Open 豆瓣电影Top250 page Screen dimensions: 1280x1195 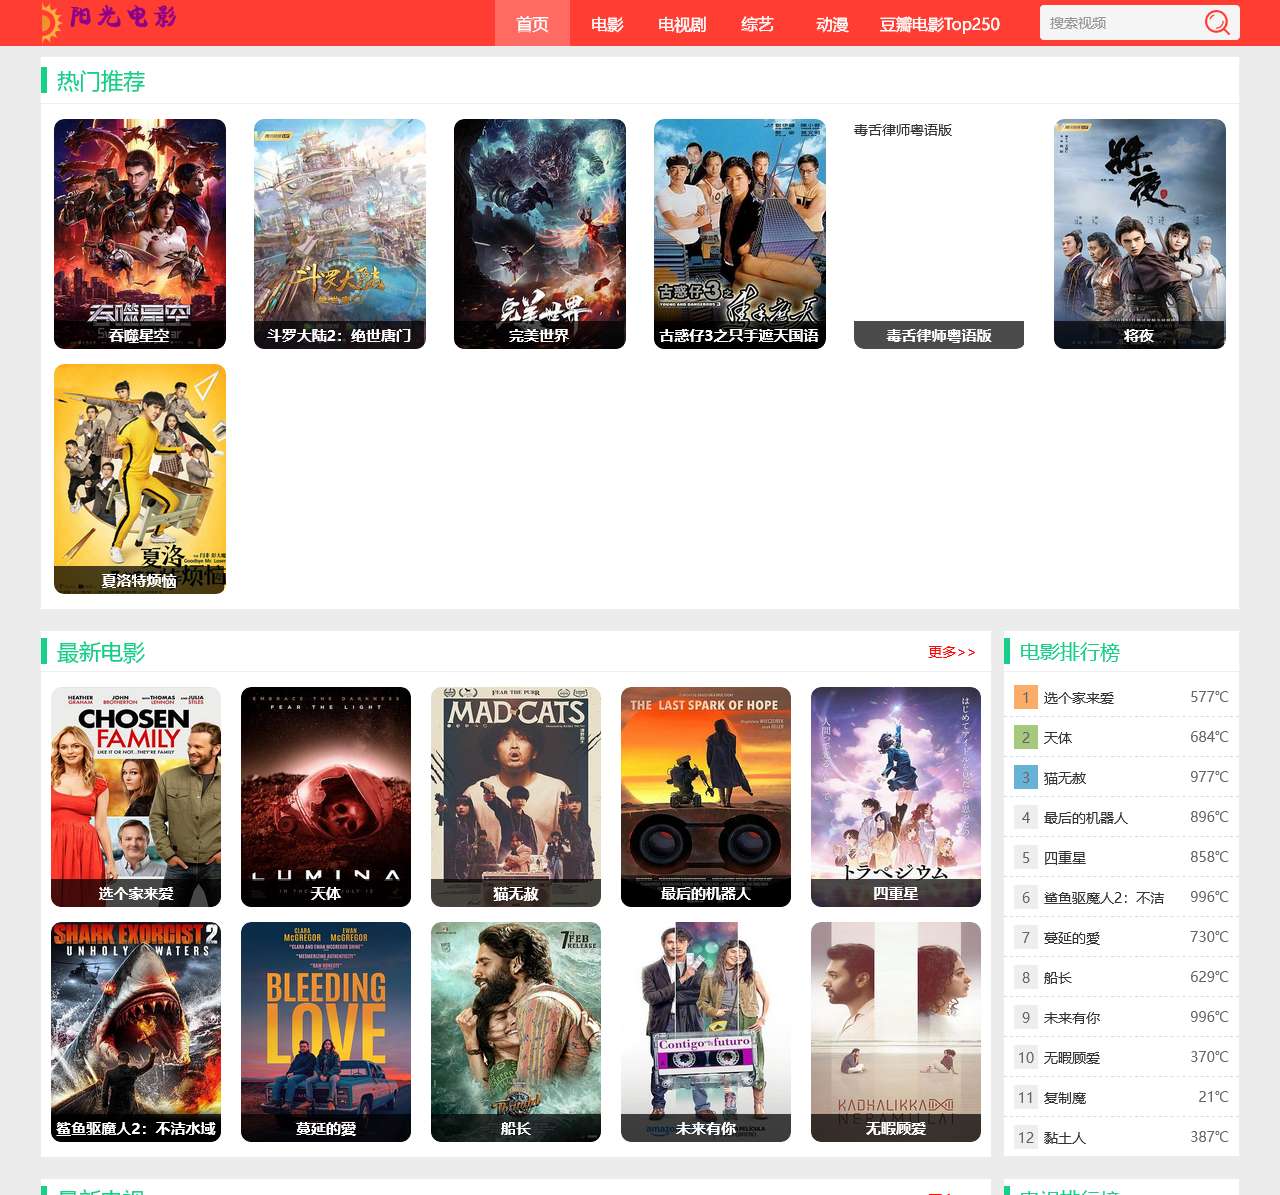(x=940, y=23)
